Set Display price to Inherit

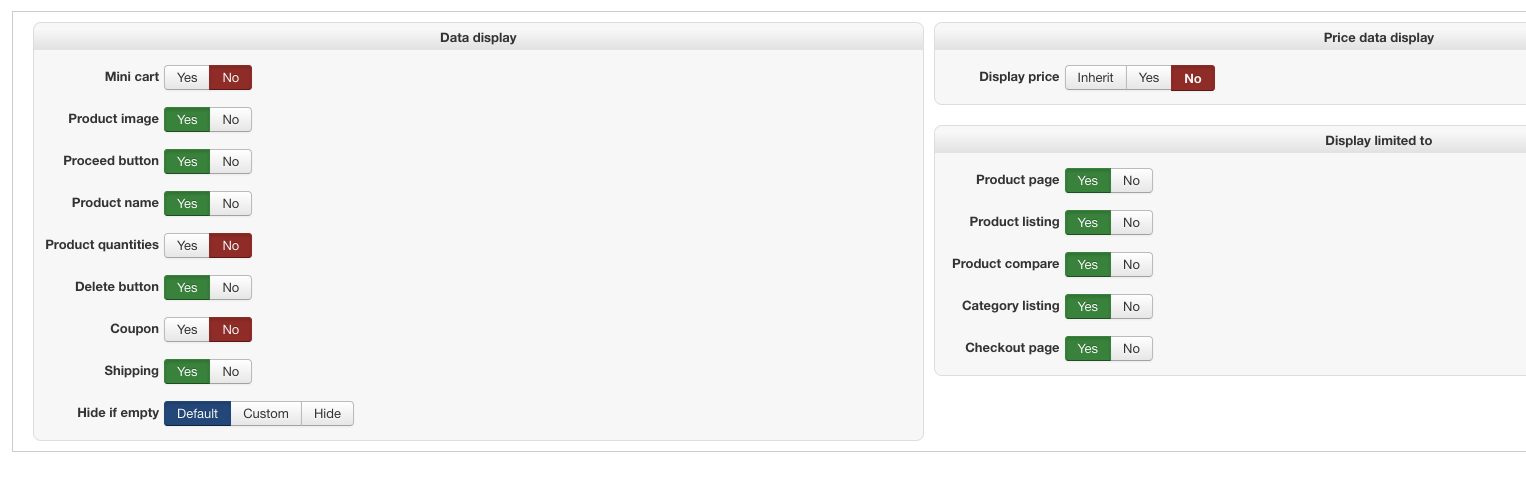coord(1095,78)
